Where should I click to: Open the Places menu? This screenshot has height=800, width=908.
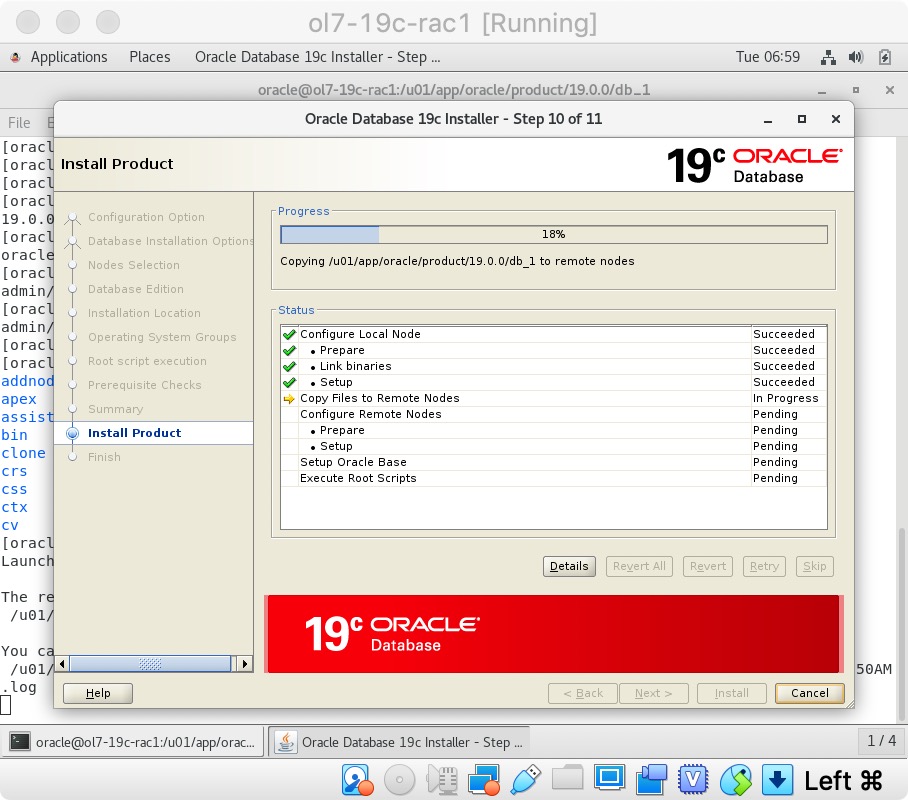point(149,57)
